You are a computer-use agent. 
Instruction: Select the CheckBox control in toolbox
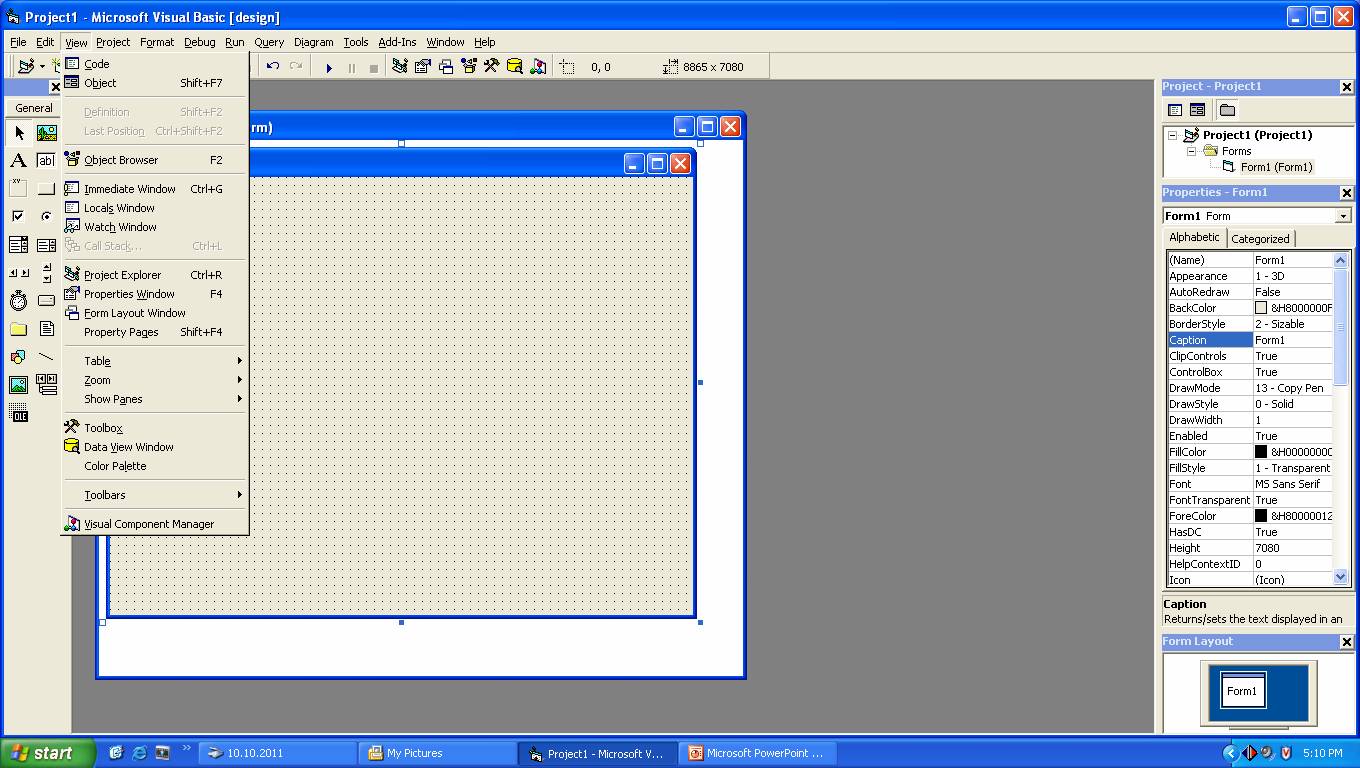18,216
